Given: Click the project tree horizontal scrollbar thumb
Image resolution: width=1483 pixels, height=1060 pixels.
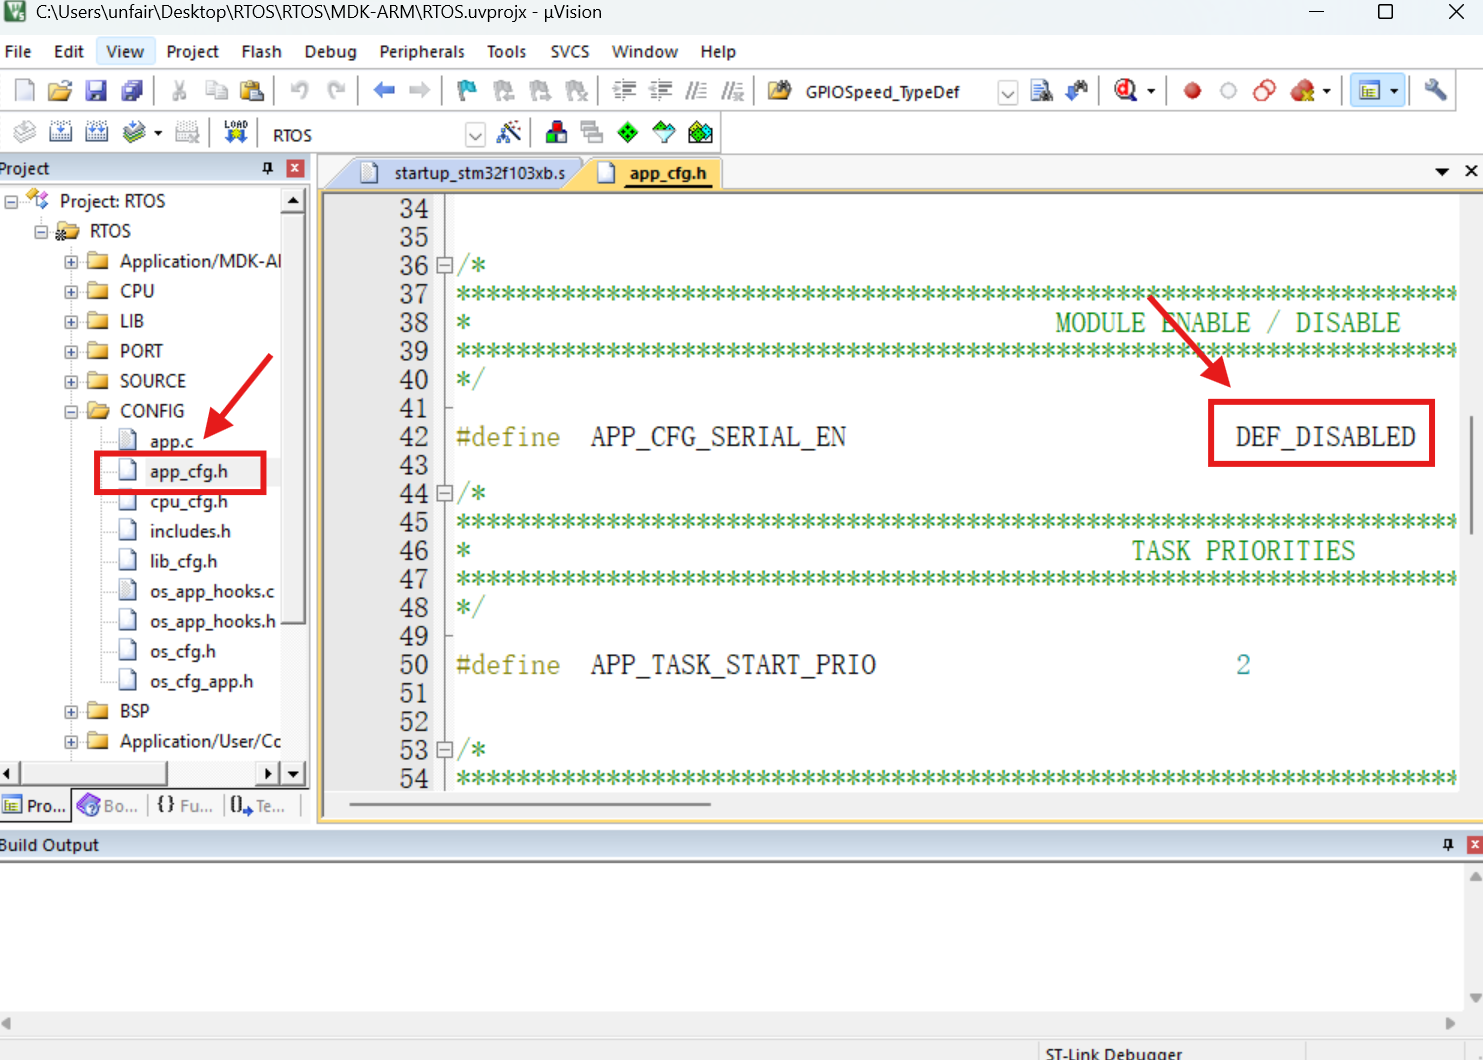Looking at the screenshot, I should tap(94, 773).
